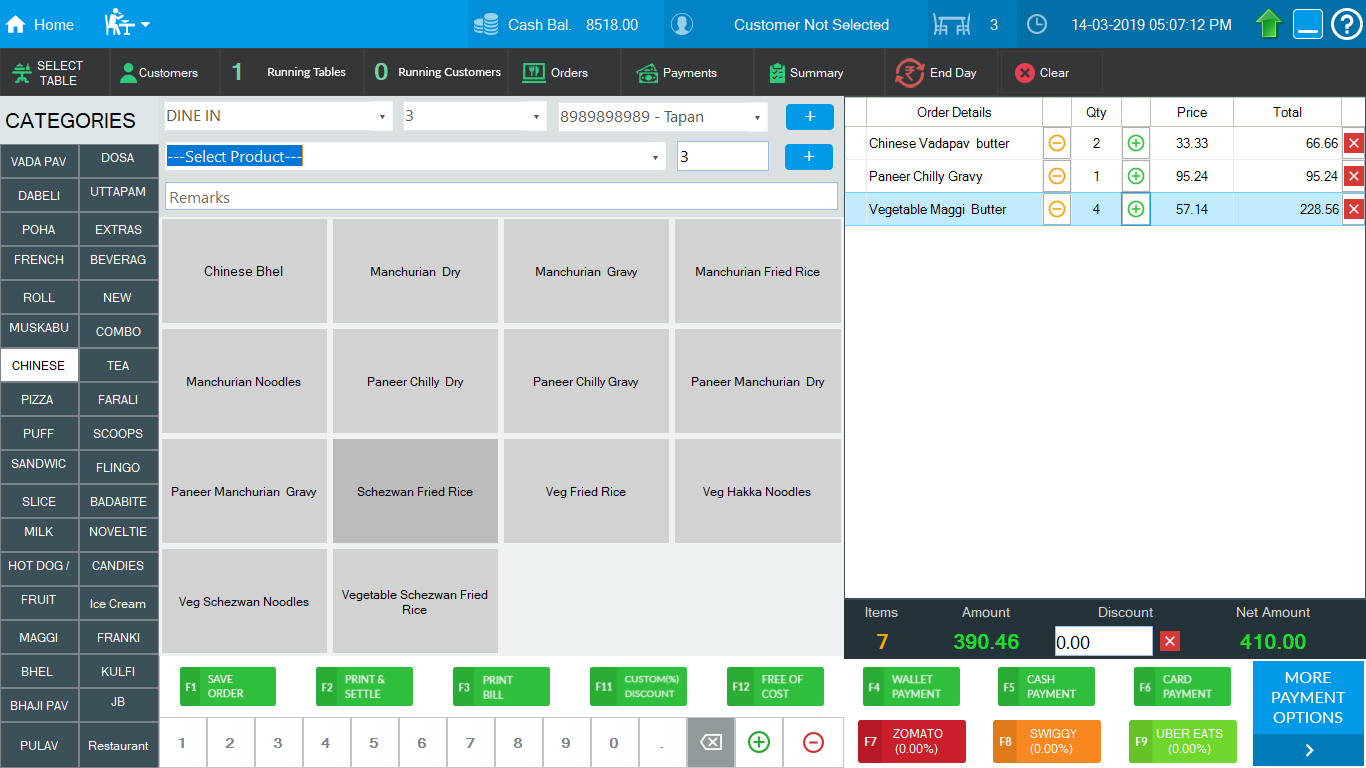The width and height of the screenshot is (1366, 768).
Task: Add Schezwan Fried Rice to order
Action: tap(415, 491)
